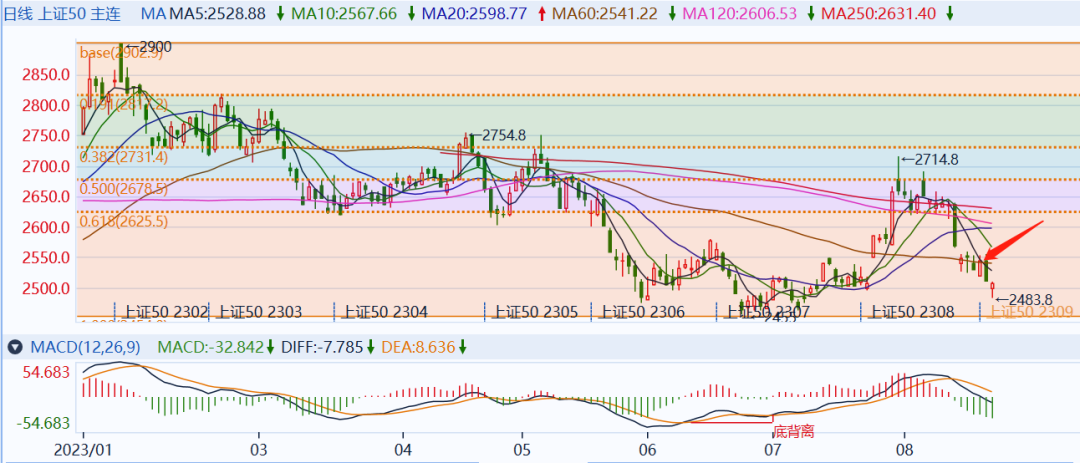
Task: Click the down arrow after DEA:8.636
Action: [463, 348]
